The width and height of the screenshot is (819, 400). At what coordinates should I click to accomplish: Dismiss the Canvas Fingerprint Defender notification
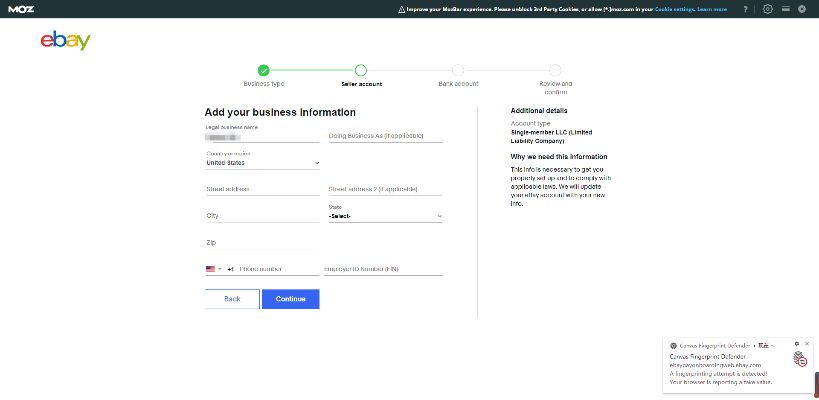coord(807,343)
